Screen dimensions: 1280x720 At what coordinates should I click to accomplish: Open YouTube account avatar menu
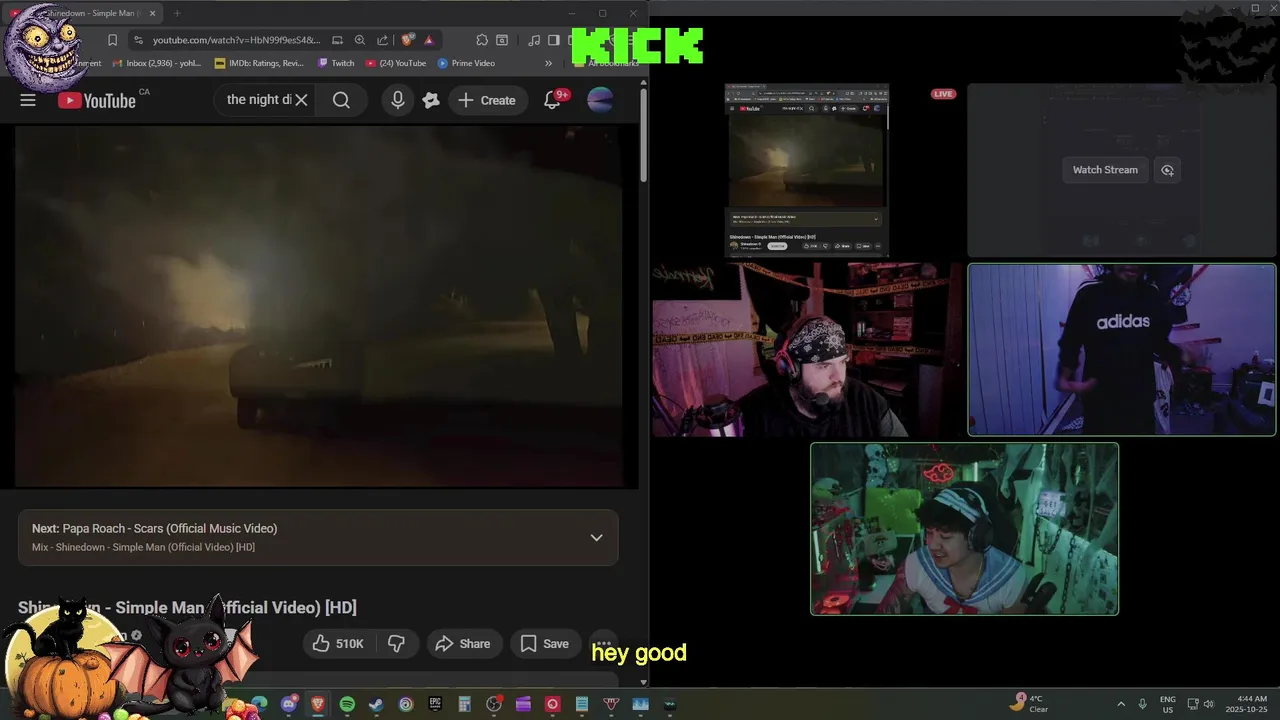tap(600, 100)
